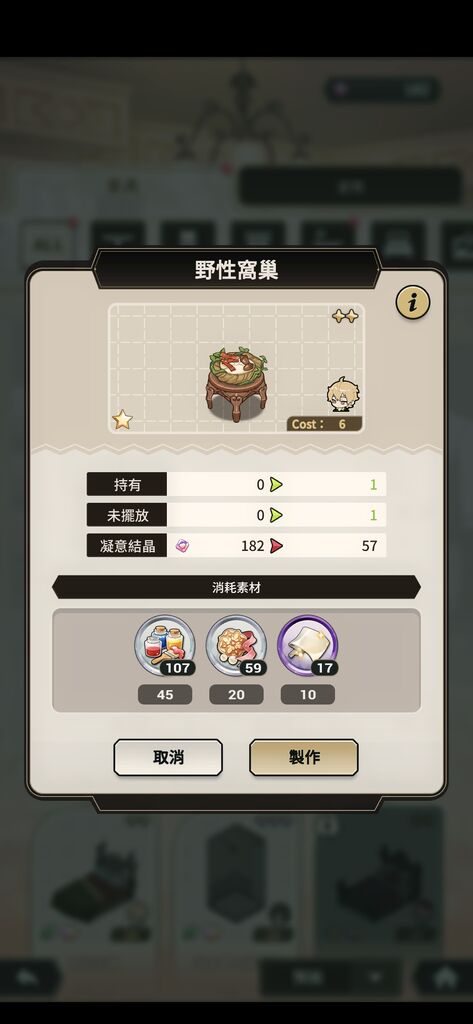Tap the dimmed home icon at bottom right

(444, 978)
